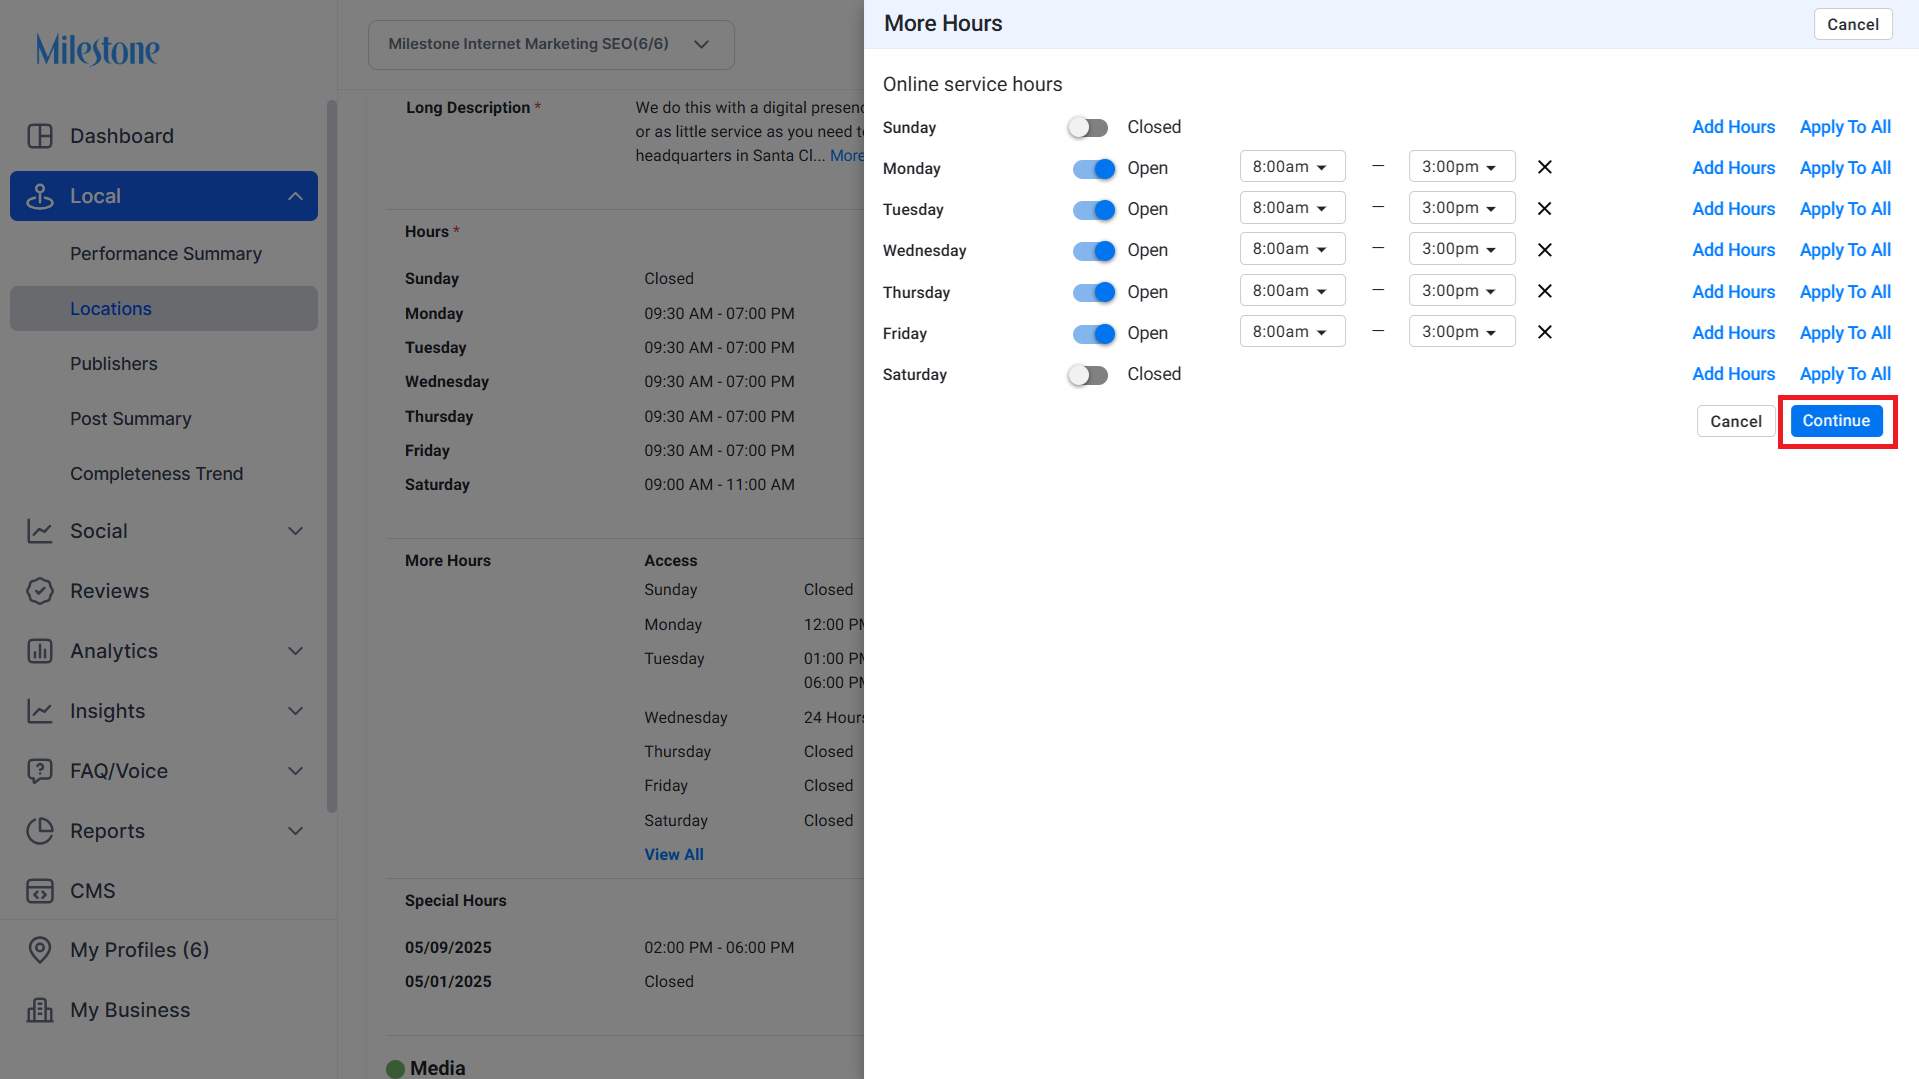
Task: Open Friday end time dropdown
Action: coord(1461,332)
